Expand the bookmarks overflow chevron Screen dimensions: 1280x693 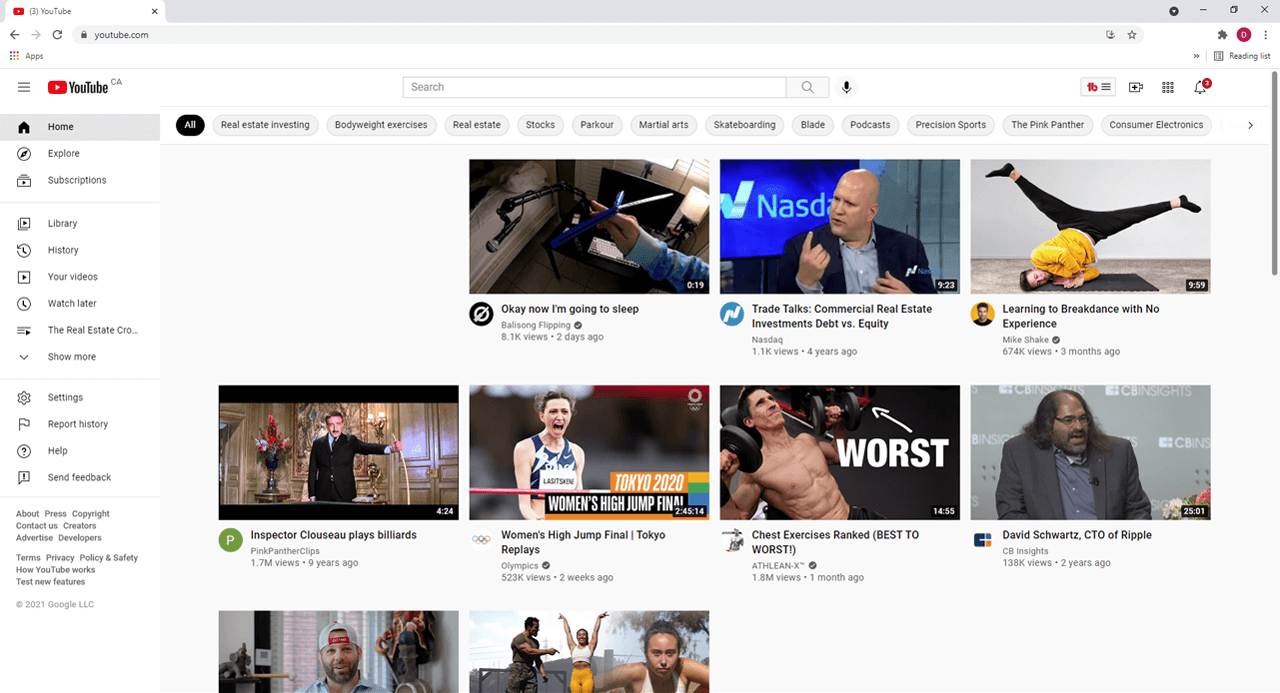pos(1197,56)
